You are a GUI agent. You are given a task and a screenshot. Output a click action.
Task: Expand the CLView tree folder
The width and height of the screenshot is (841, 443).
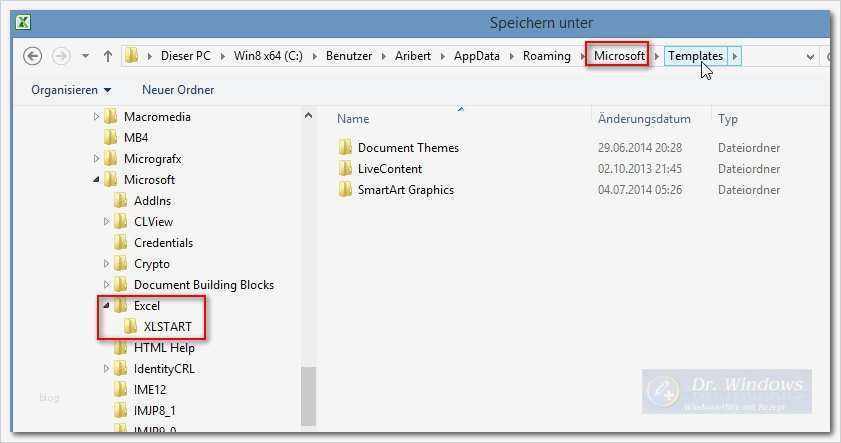click(106, 222)
